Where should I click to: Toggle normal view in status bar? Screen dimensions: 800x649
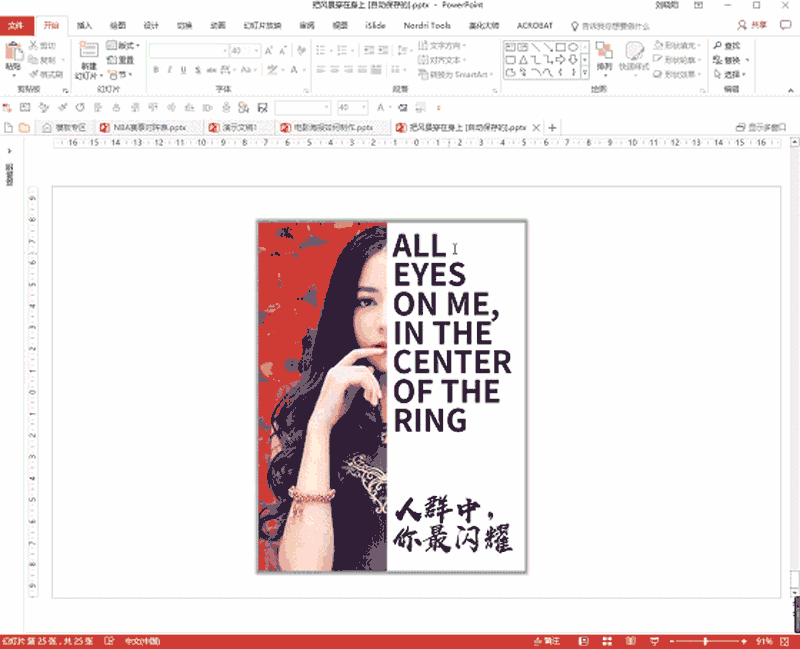pyautogui.click(x=584, y=641)
